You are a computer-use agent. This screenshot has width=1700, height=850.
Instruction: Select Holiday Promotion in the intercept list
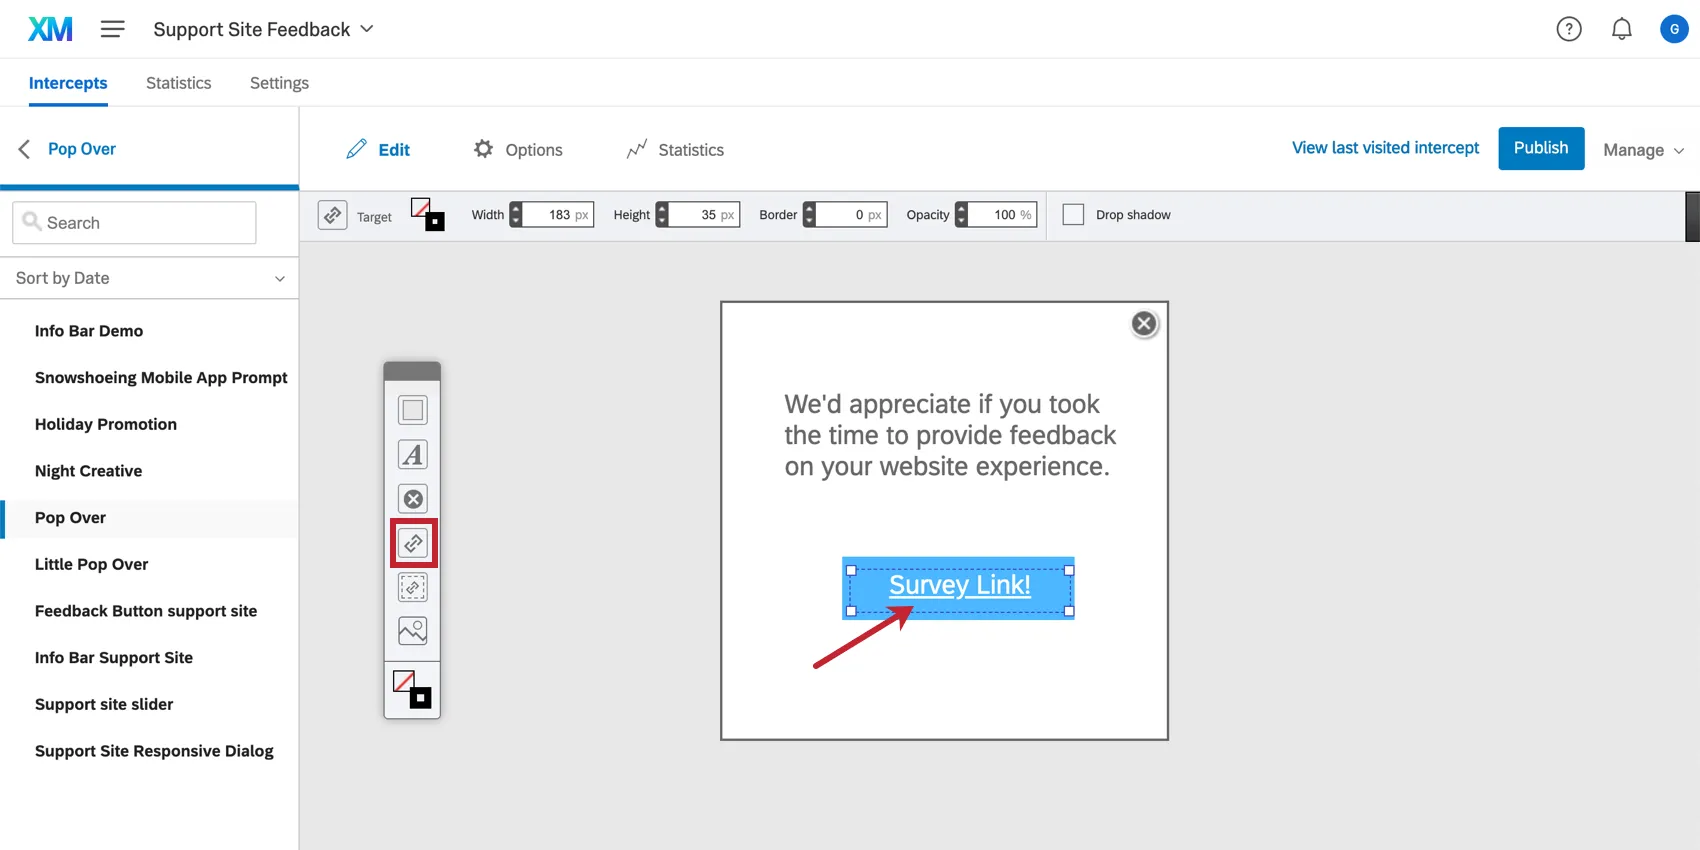point(106,424)
